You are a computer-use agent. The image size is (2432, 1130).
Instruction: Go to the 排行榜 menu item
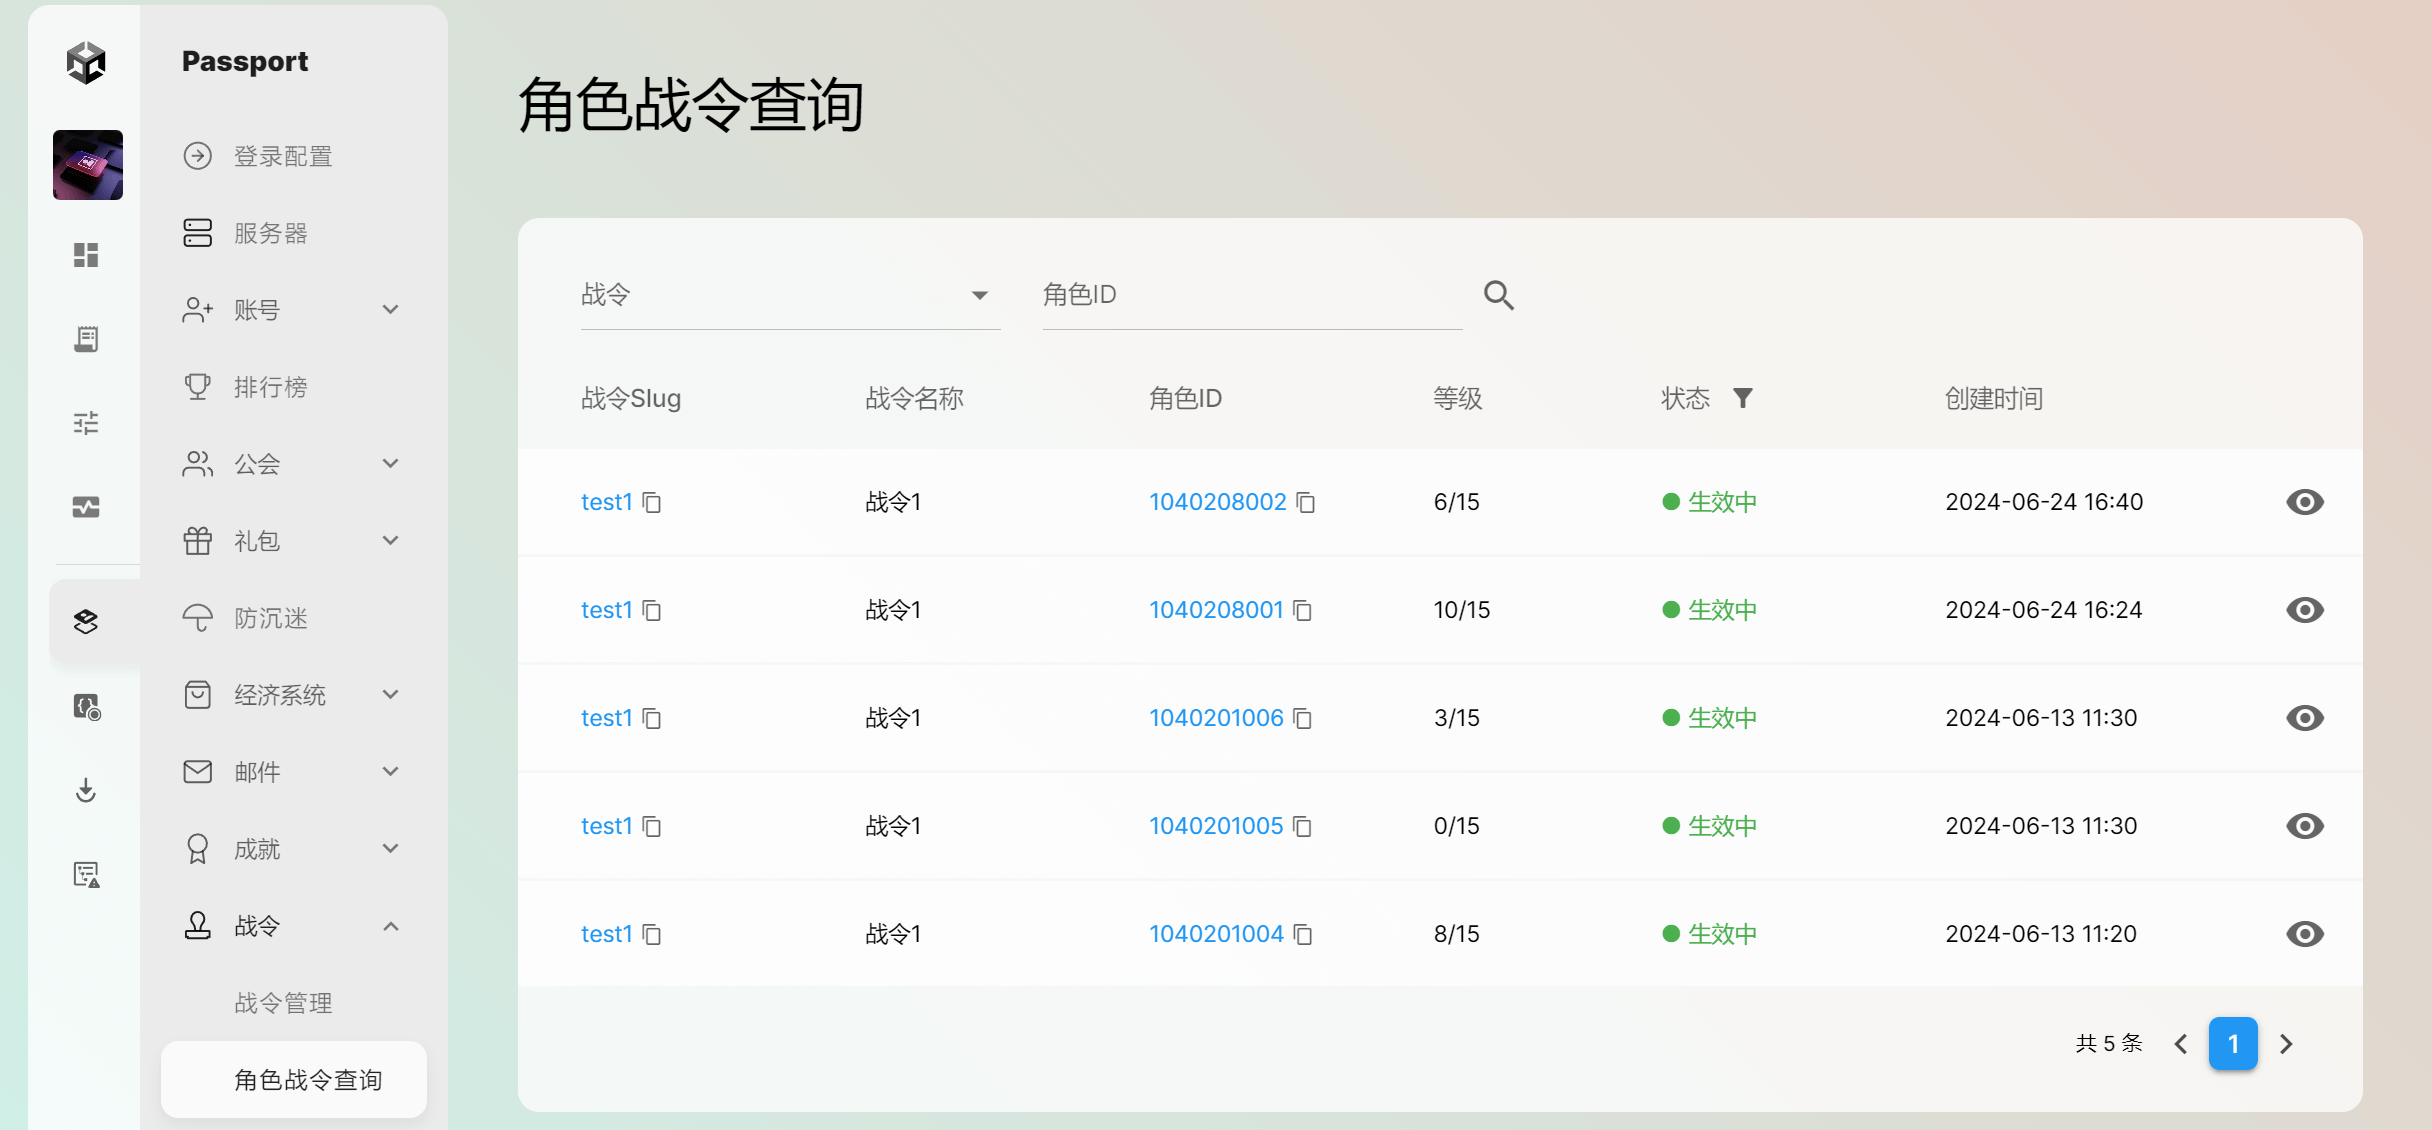[x=271, y=387]
